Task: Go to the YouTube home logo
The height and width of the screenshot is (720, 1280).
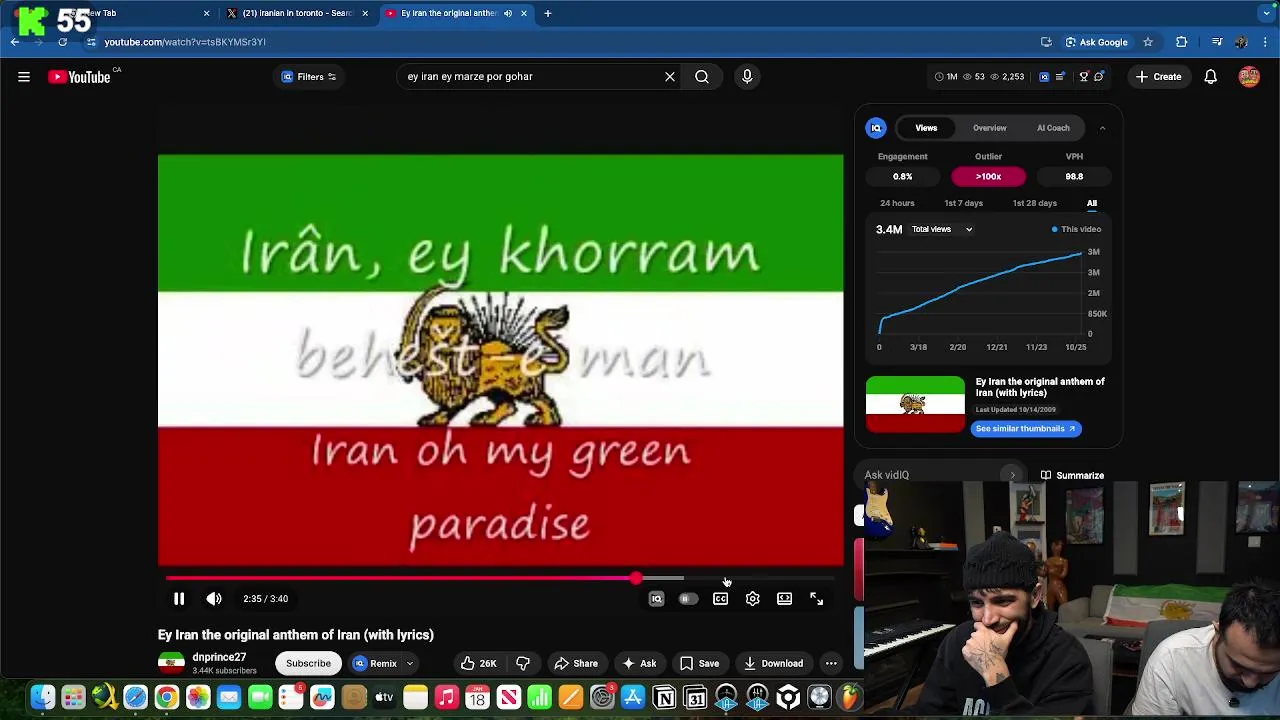Action: [79, 76]
